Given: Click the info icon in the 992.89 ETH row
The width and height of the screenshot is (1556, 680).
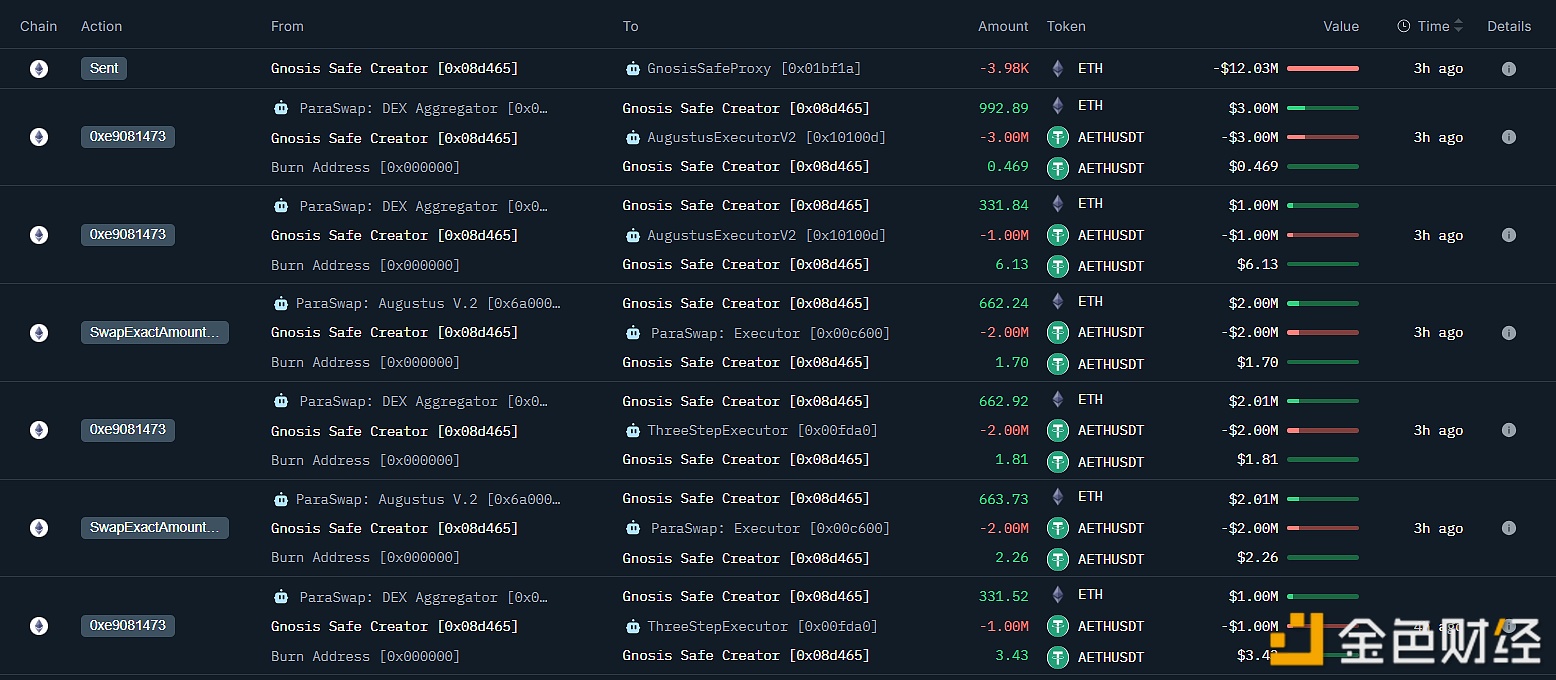Looking at the screenshot, I should pos(1509,137).
